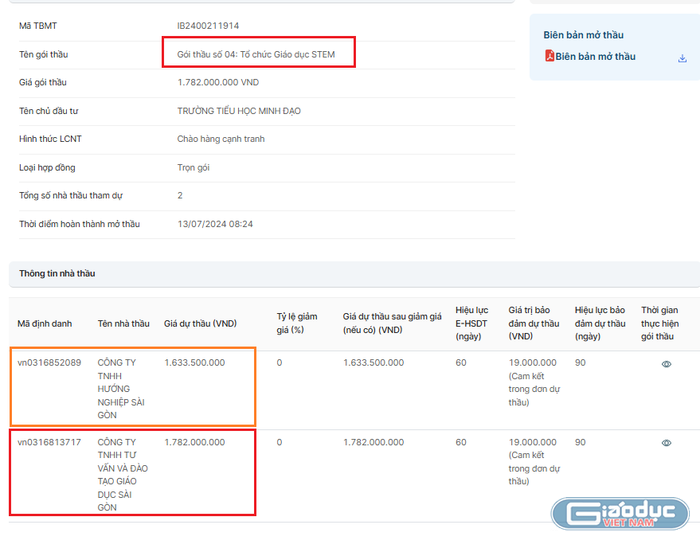Click the Giá dự thầu (VND) column header
The height and width of the screenshot is (541, 700).
point(200,323)
